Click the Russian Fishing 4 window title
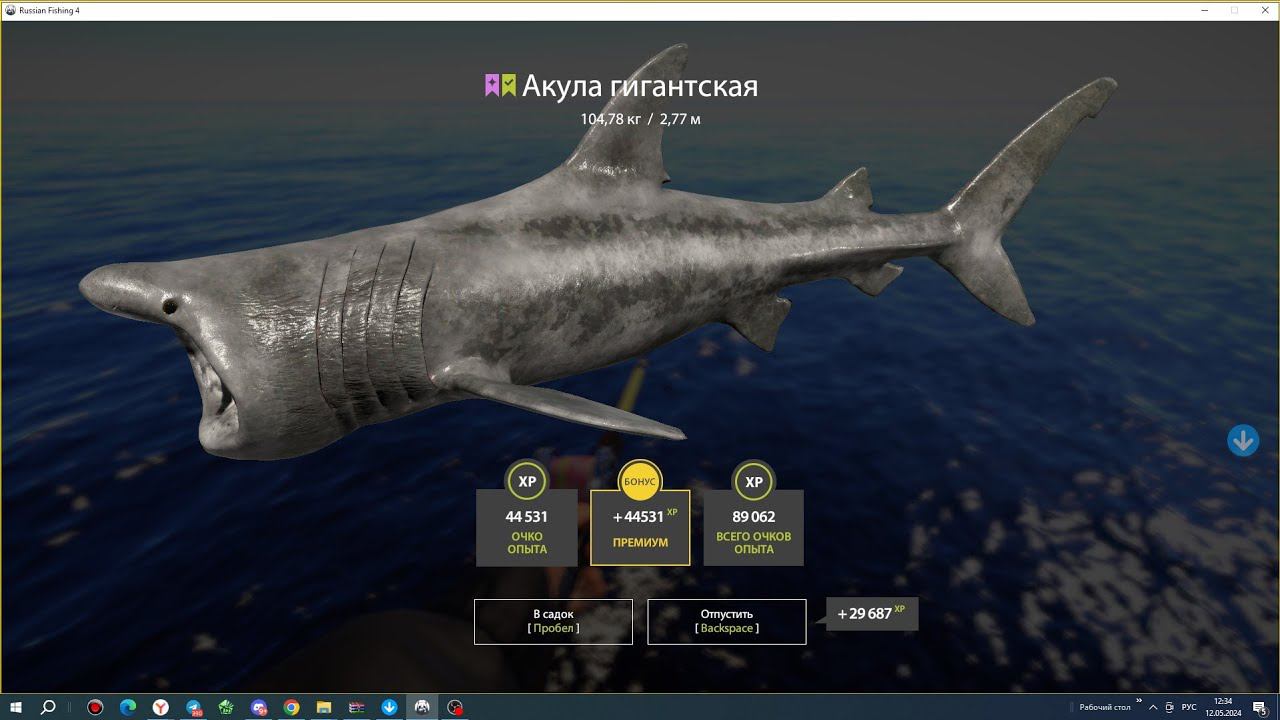1280x720 pixels. pyautogui.click(x=50, y=9)
